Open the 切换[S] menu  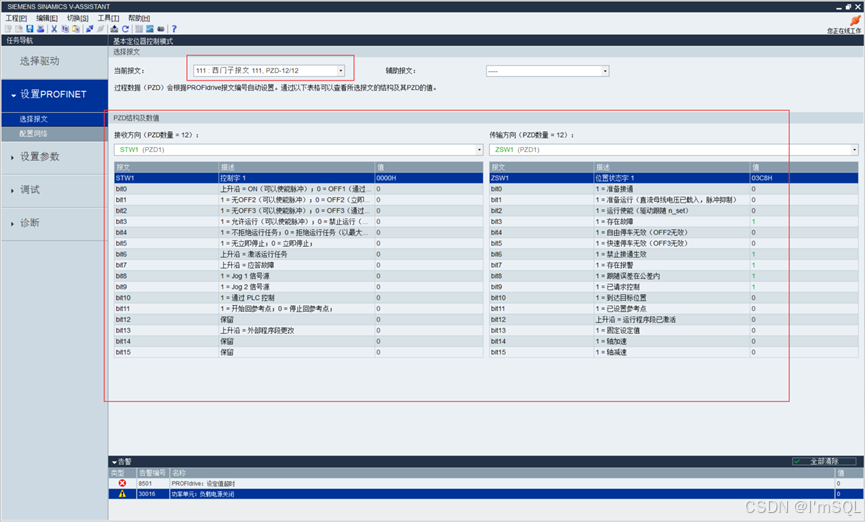tap(78, 18)
